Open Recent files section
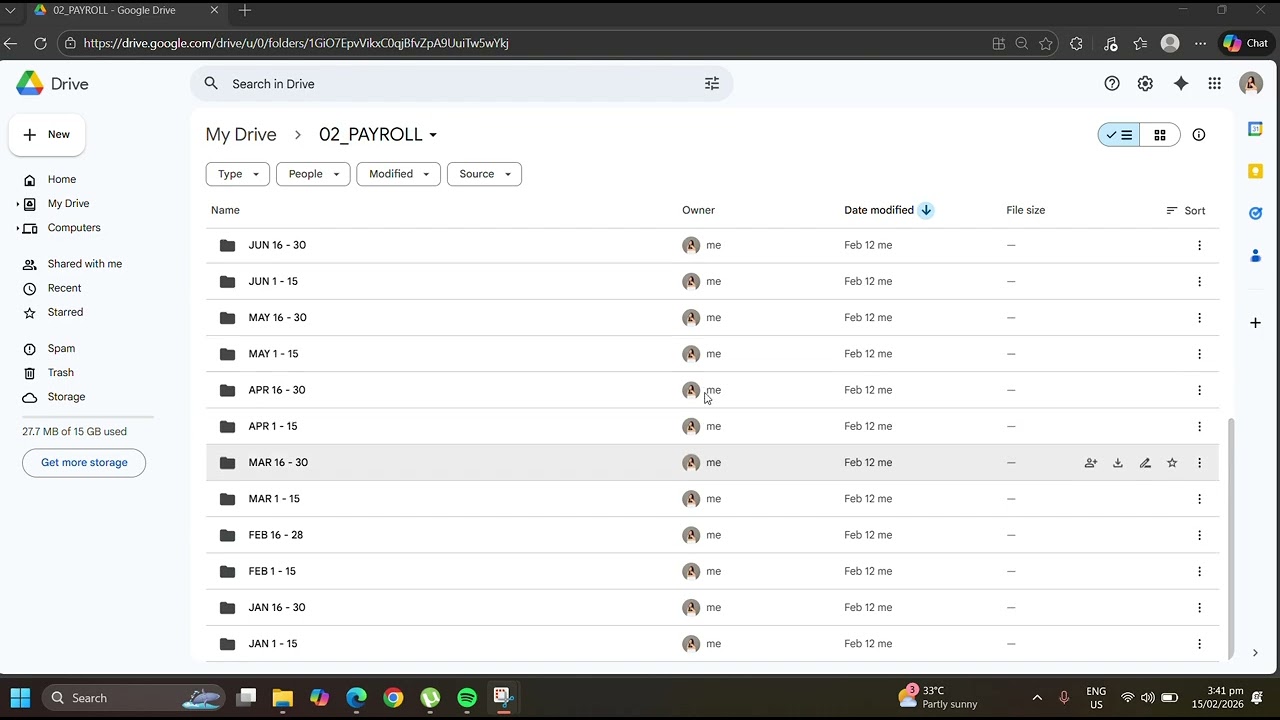 pyautogui.click(x=64, y=288)
